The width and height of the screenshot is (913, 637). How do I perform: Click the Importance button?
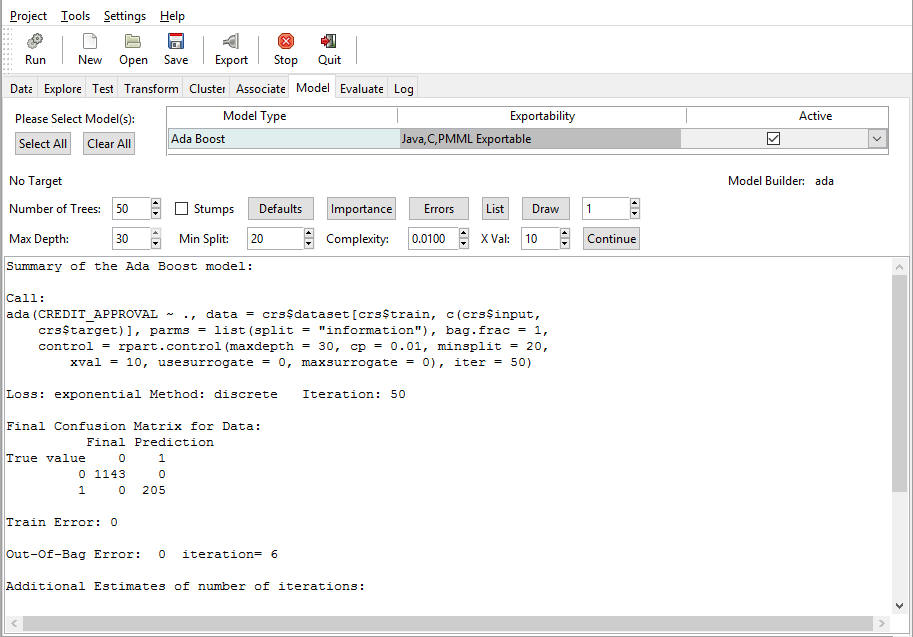point(361,208)
